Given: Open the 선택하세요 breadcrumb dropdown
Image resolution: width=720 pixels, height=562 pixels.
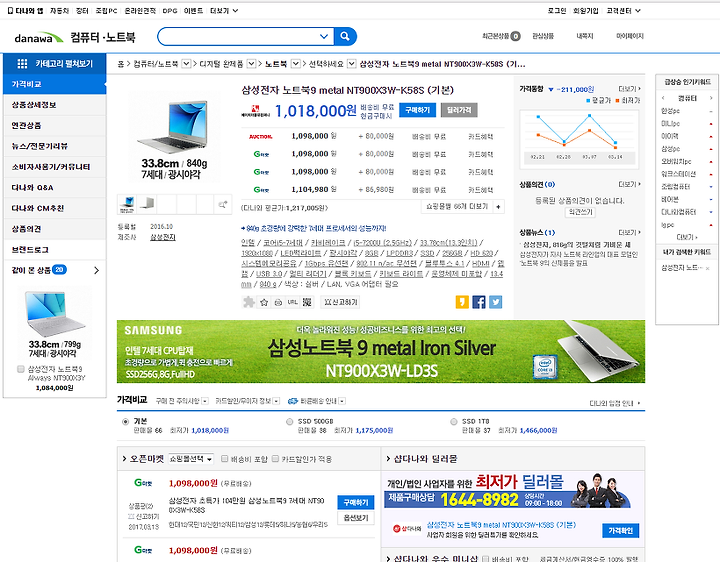Looking at the screenshot, I should pos(351,64).
